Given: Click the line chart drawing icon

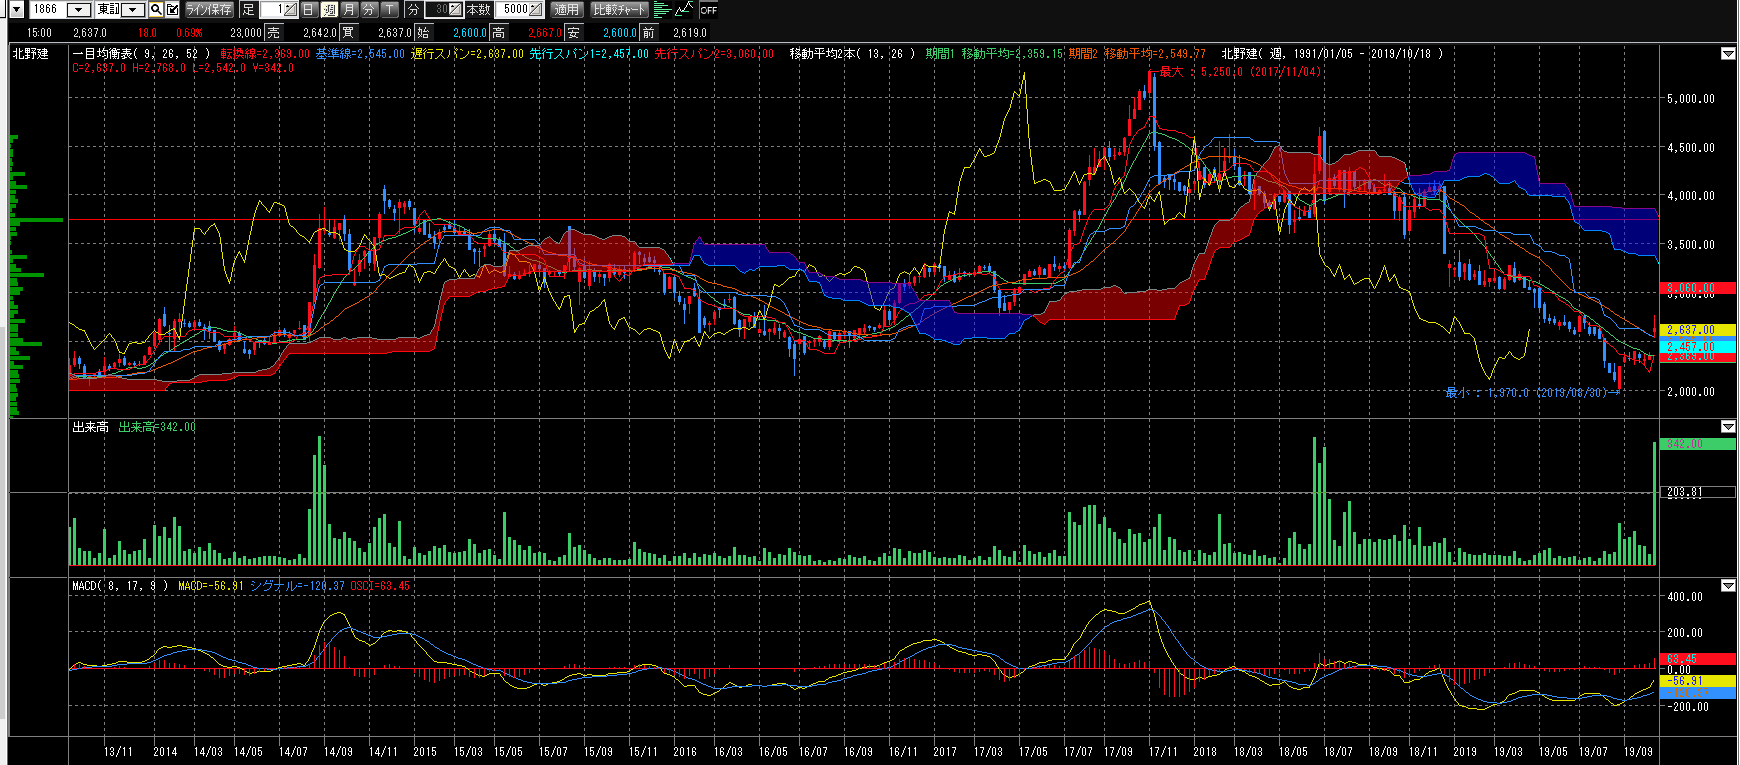Looking at the screenshot, I should [684, 10].
